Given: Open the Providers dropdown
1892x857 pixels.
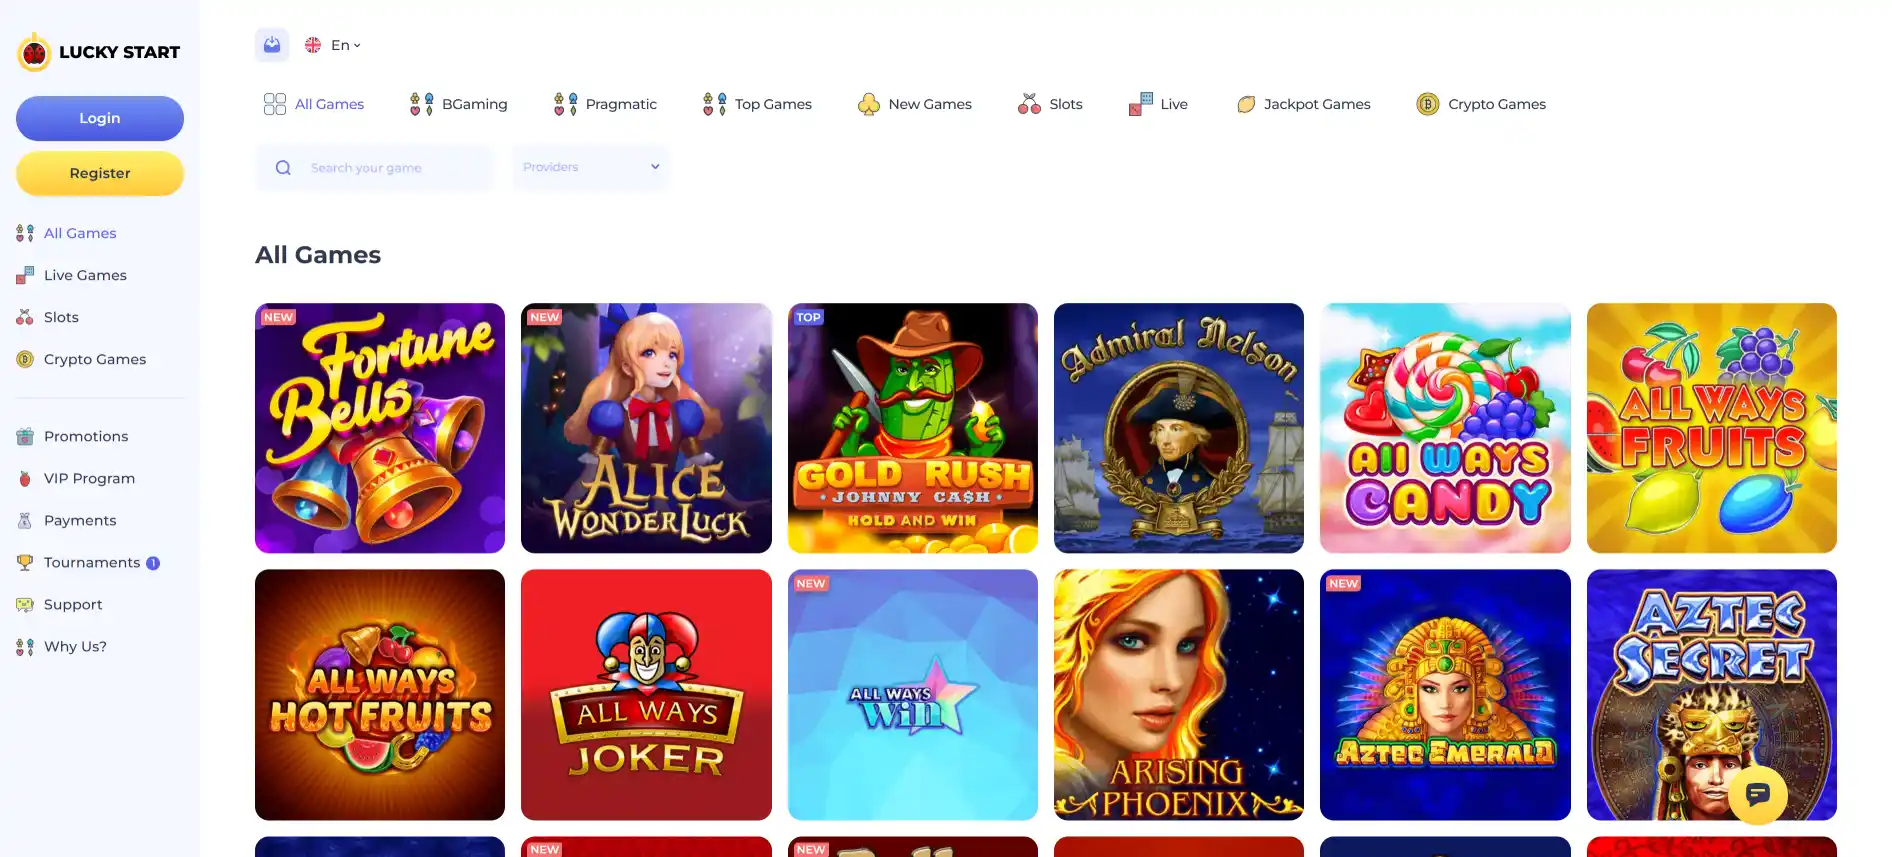Looking at the screenshot, I should 591,167.
